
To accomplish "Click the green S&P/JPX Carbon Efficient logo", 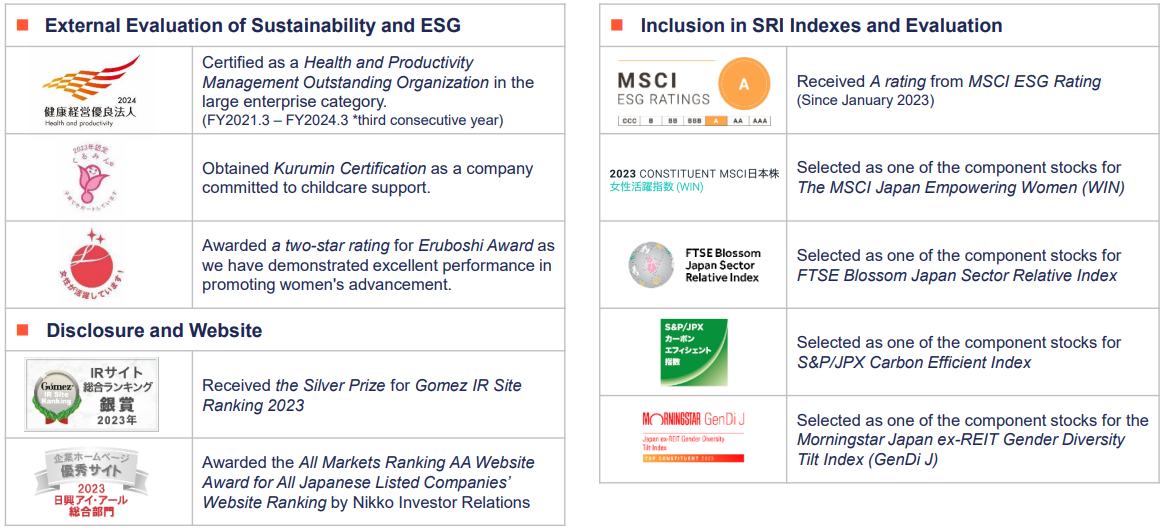I will (x=694, y=352).
